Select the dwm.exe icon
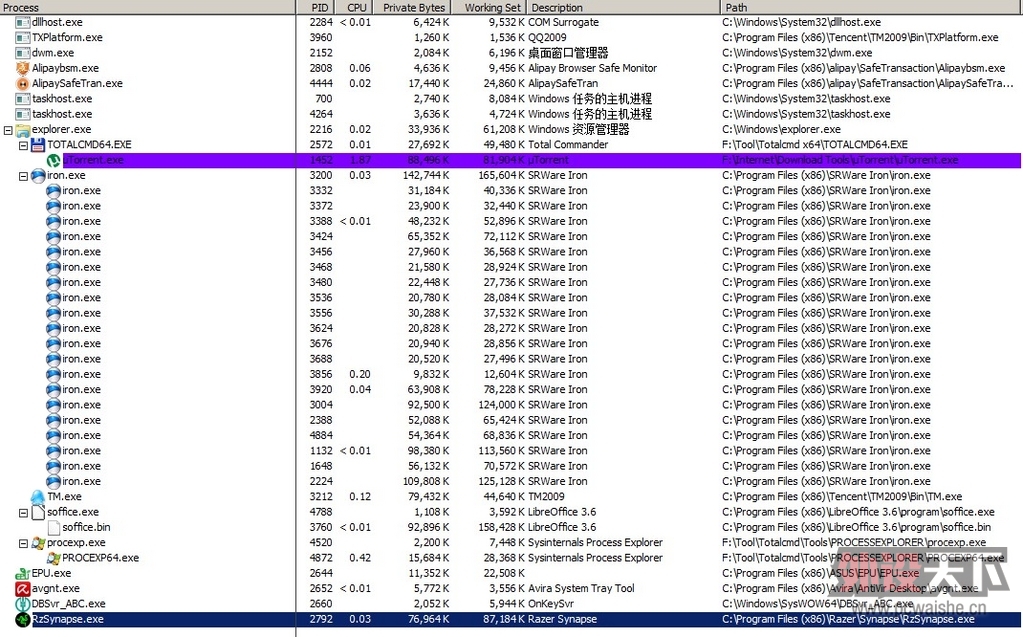The width and height of the screenshot is (1023, 637). pos(22,53)
